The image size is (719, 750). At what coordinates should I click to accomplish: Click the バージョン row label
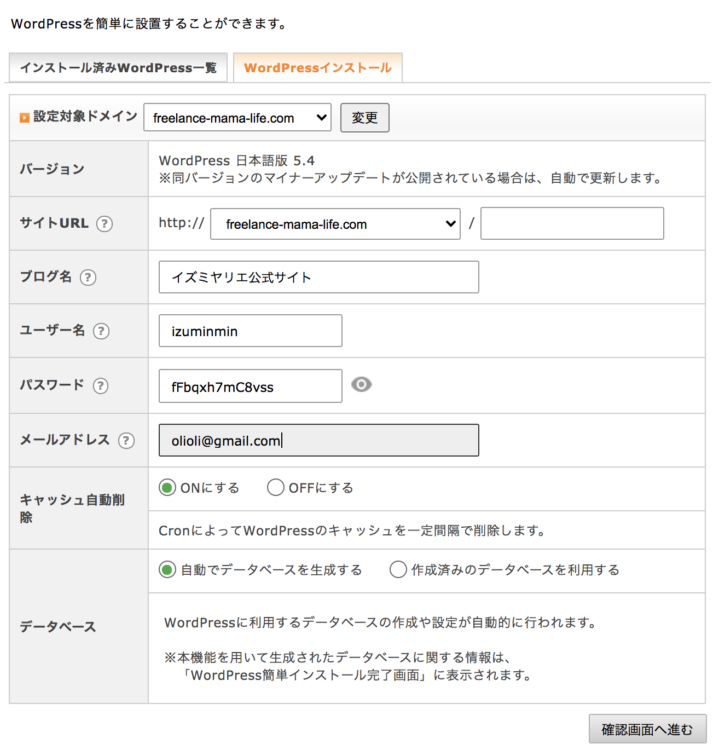click(52, 169)
